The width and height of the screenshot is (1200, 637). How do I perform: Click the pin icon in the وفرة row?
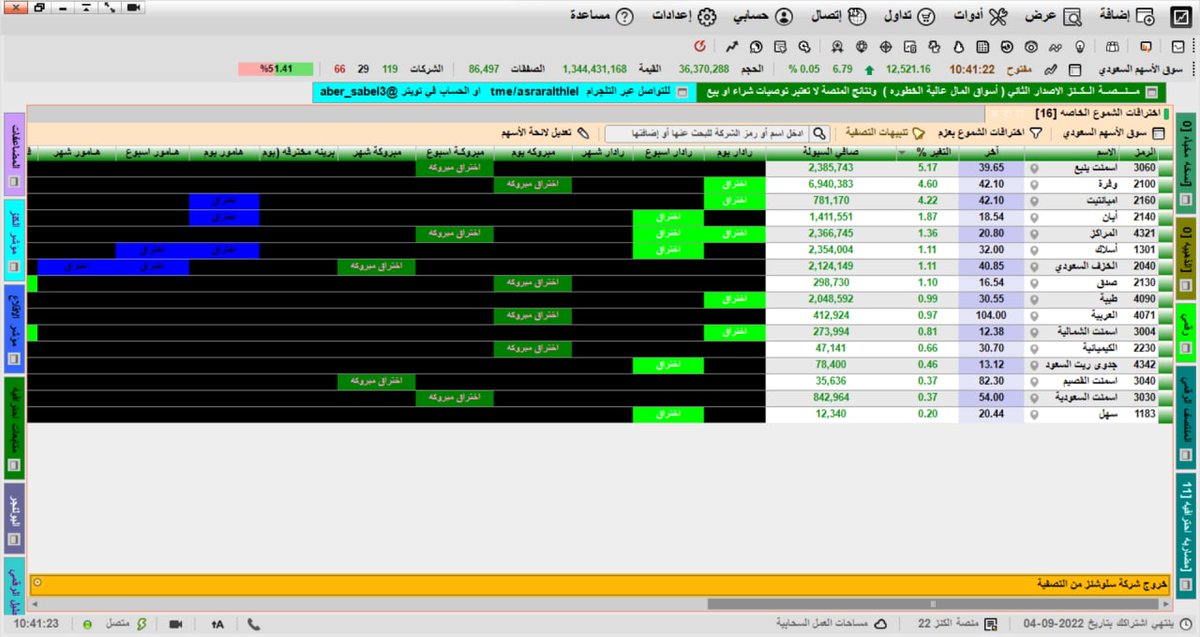coord(1035,184)
